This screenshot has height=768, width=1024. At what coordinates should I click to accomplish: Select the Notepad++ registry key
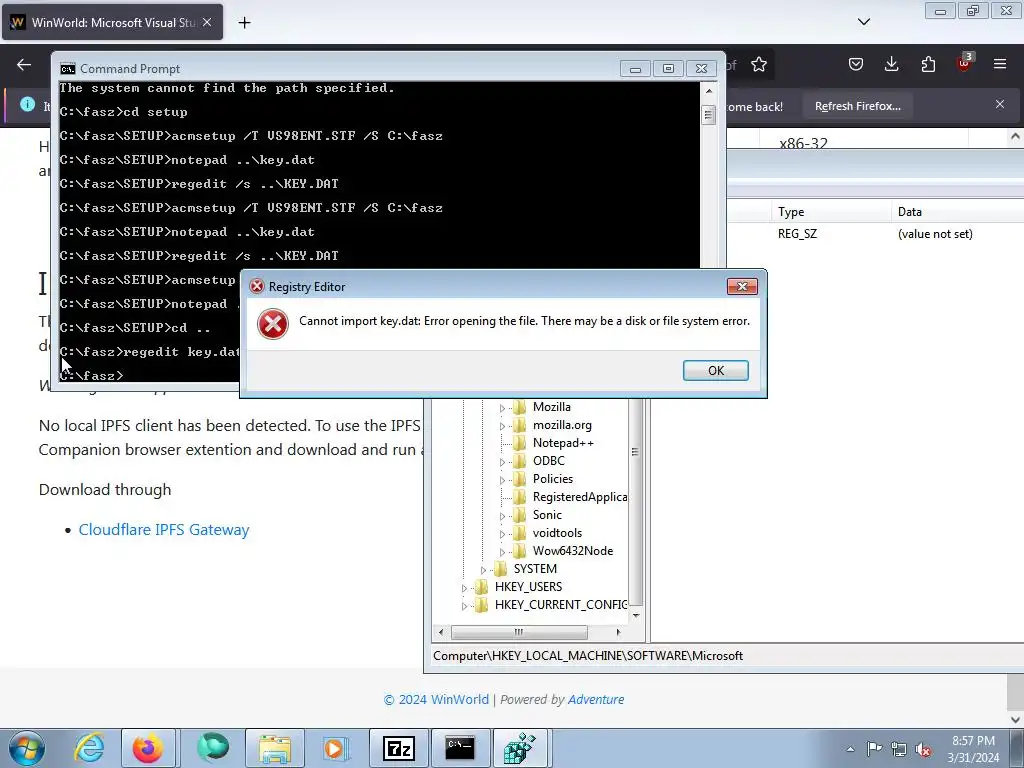(x=563, y=443)
